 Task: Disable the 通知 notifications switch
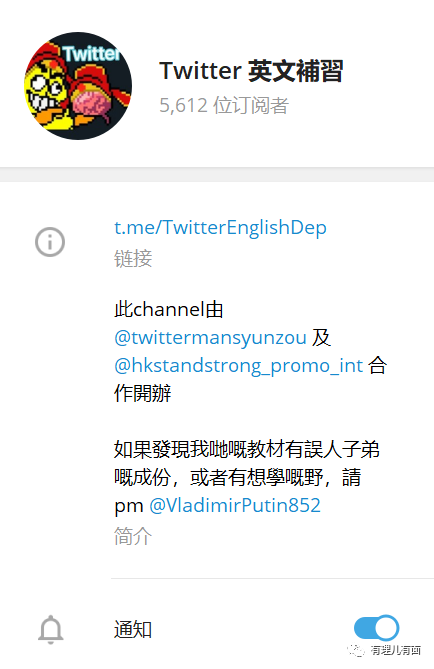pos(376,628)
